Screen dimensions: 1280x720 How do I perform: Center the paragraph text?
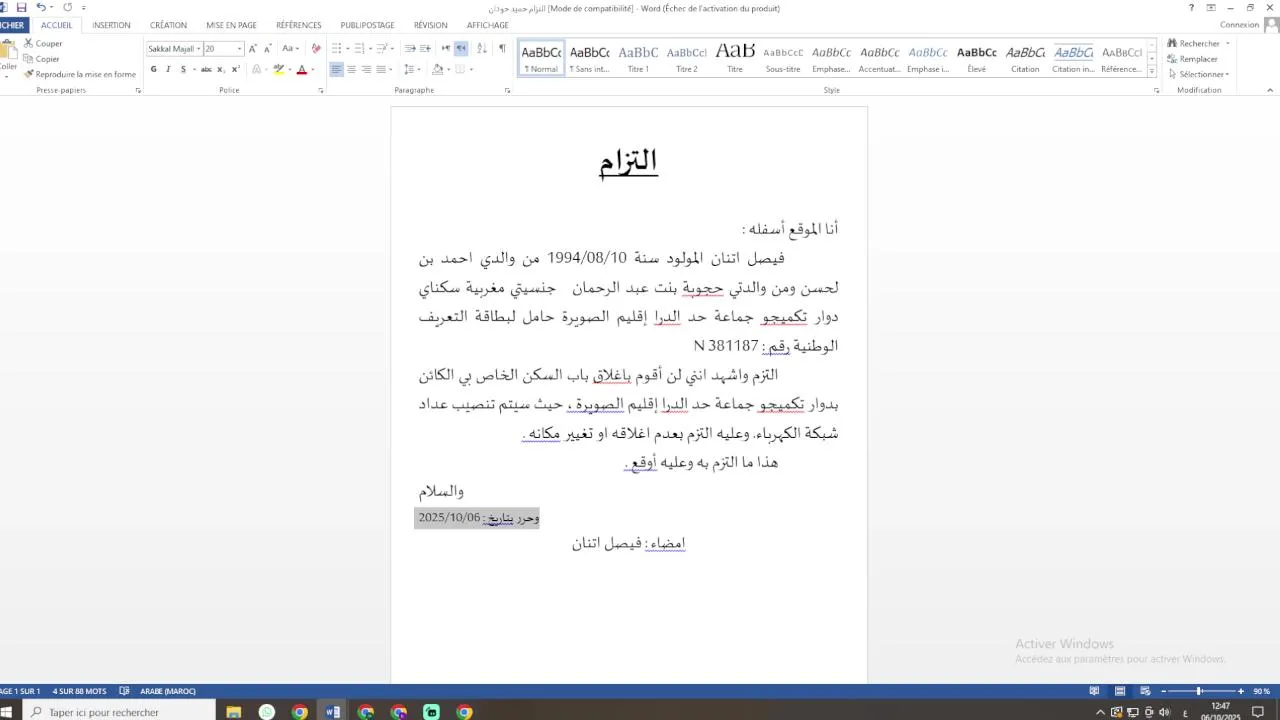[351, 69]
